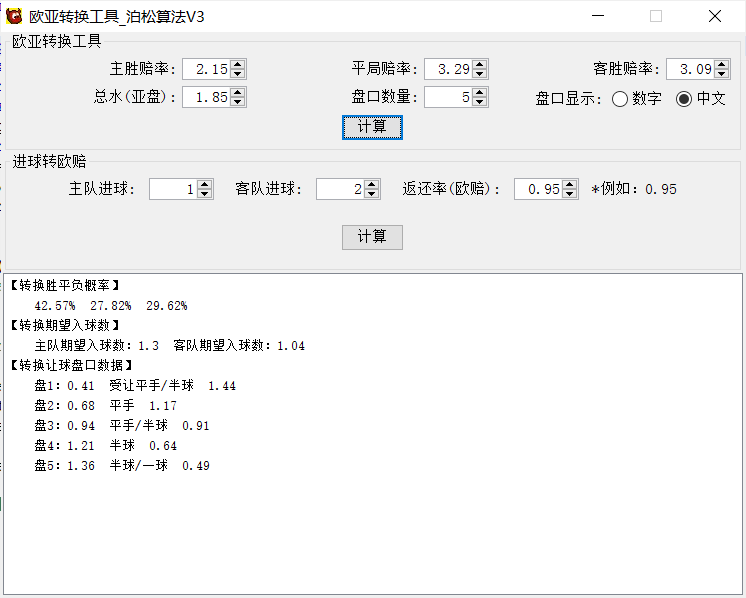This screenshot has width=746, height=598.
Task: Click the app icon in title bar
Action: click(x=14, y=16)
